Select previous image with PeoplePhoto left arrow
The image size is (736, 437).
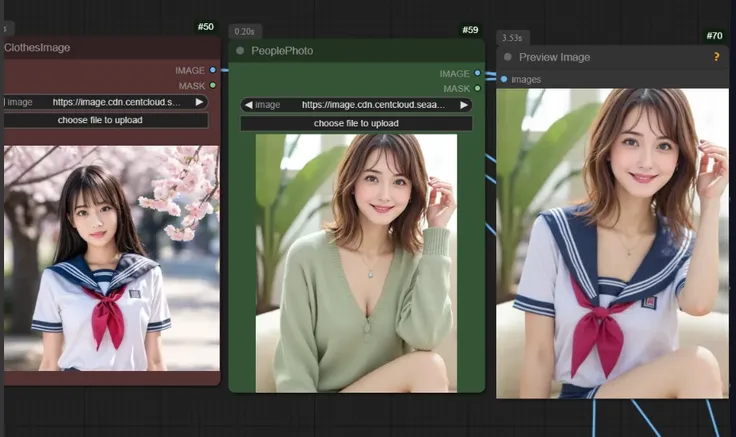click(248, 105)
